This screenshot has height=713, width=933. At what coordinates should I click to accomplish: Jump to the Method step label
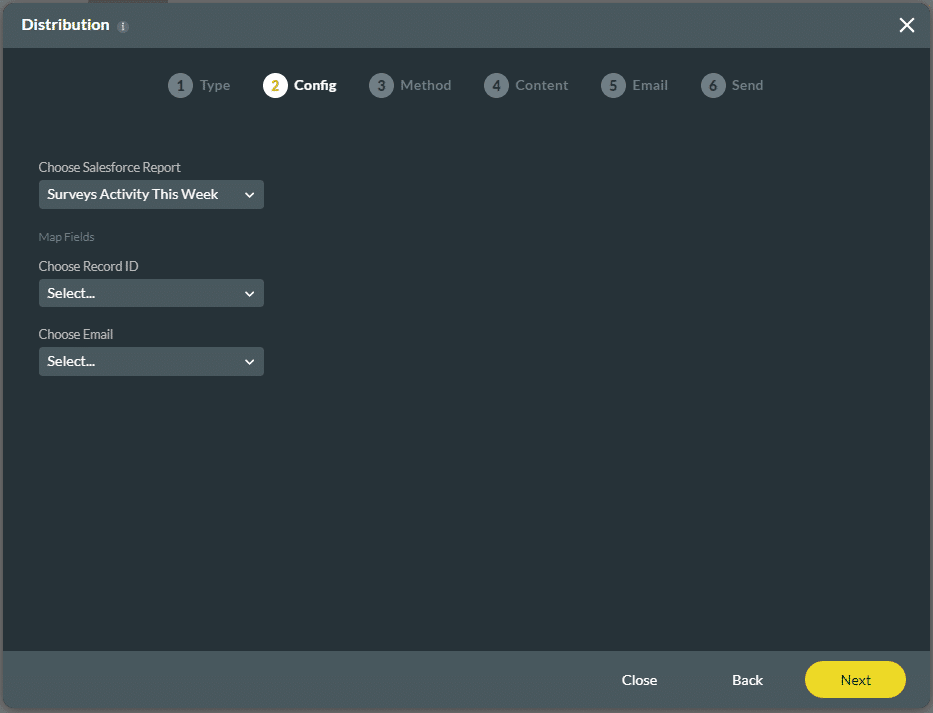click(425, 86)
